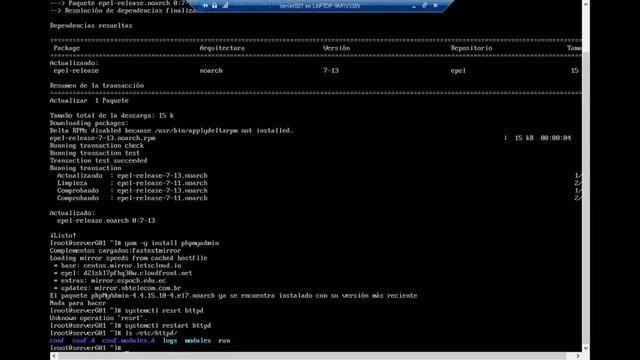
Task: Click the vertical scrollbar thumb
Action: point(586,197)
